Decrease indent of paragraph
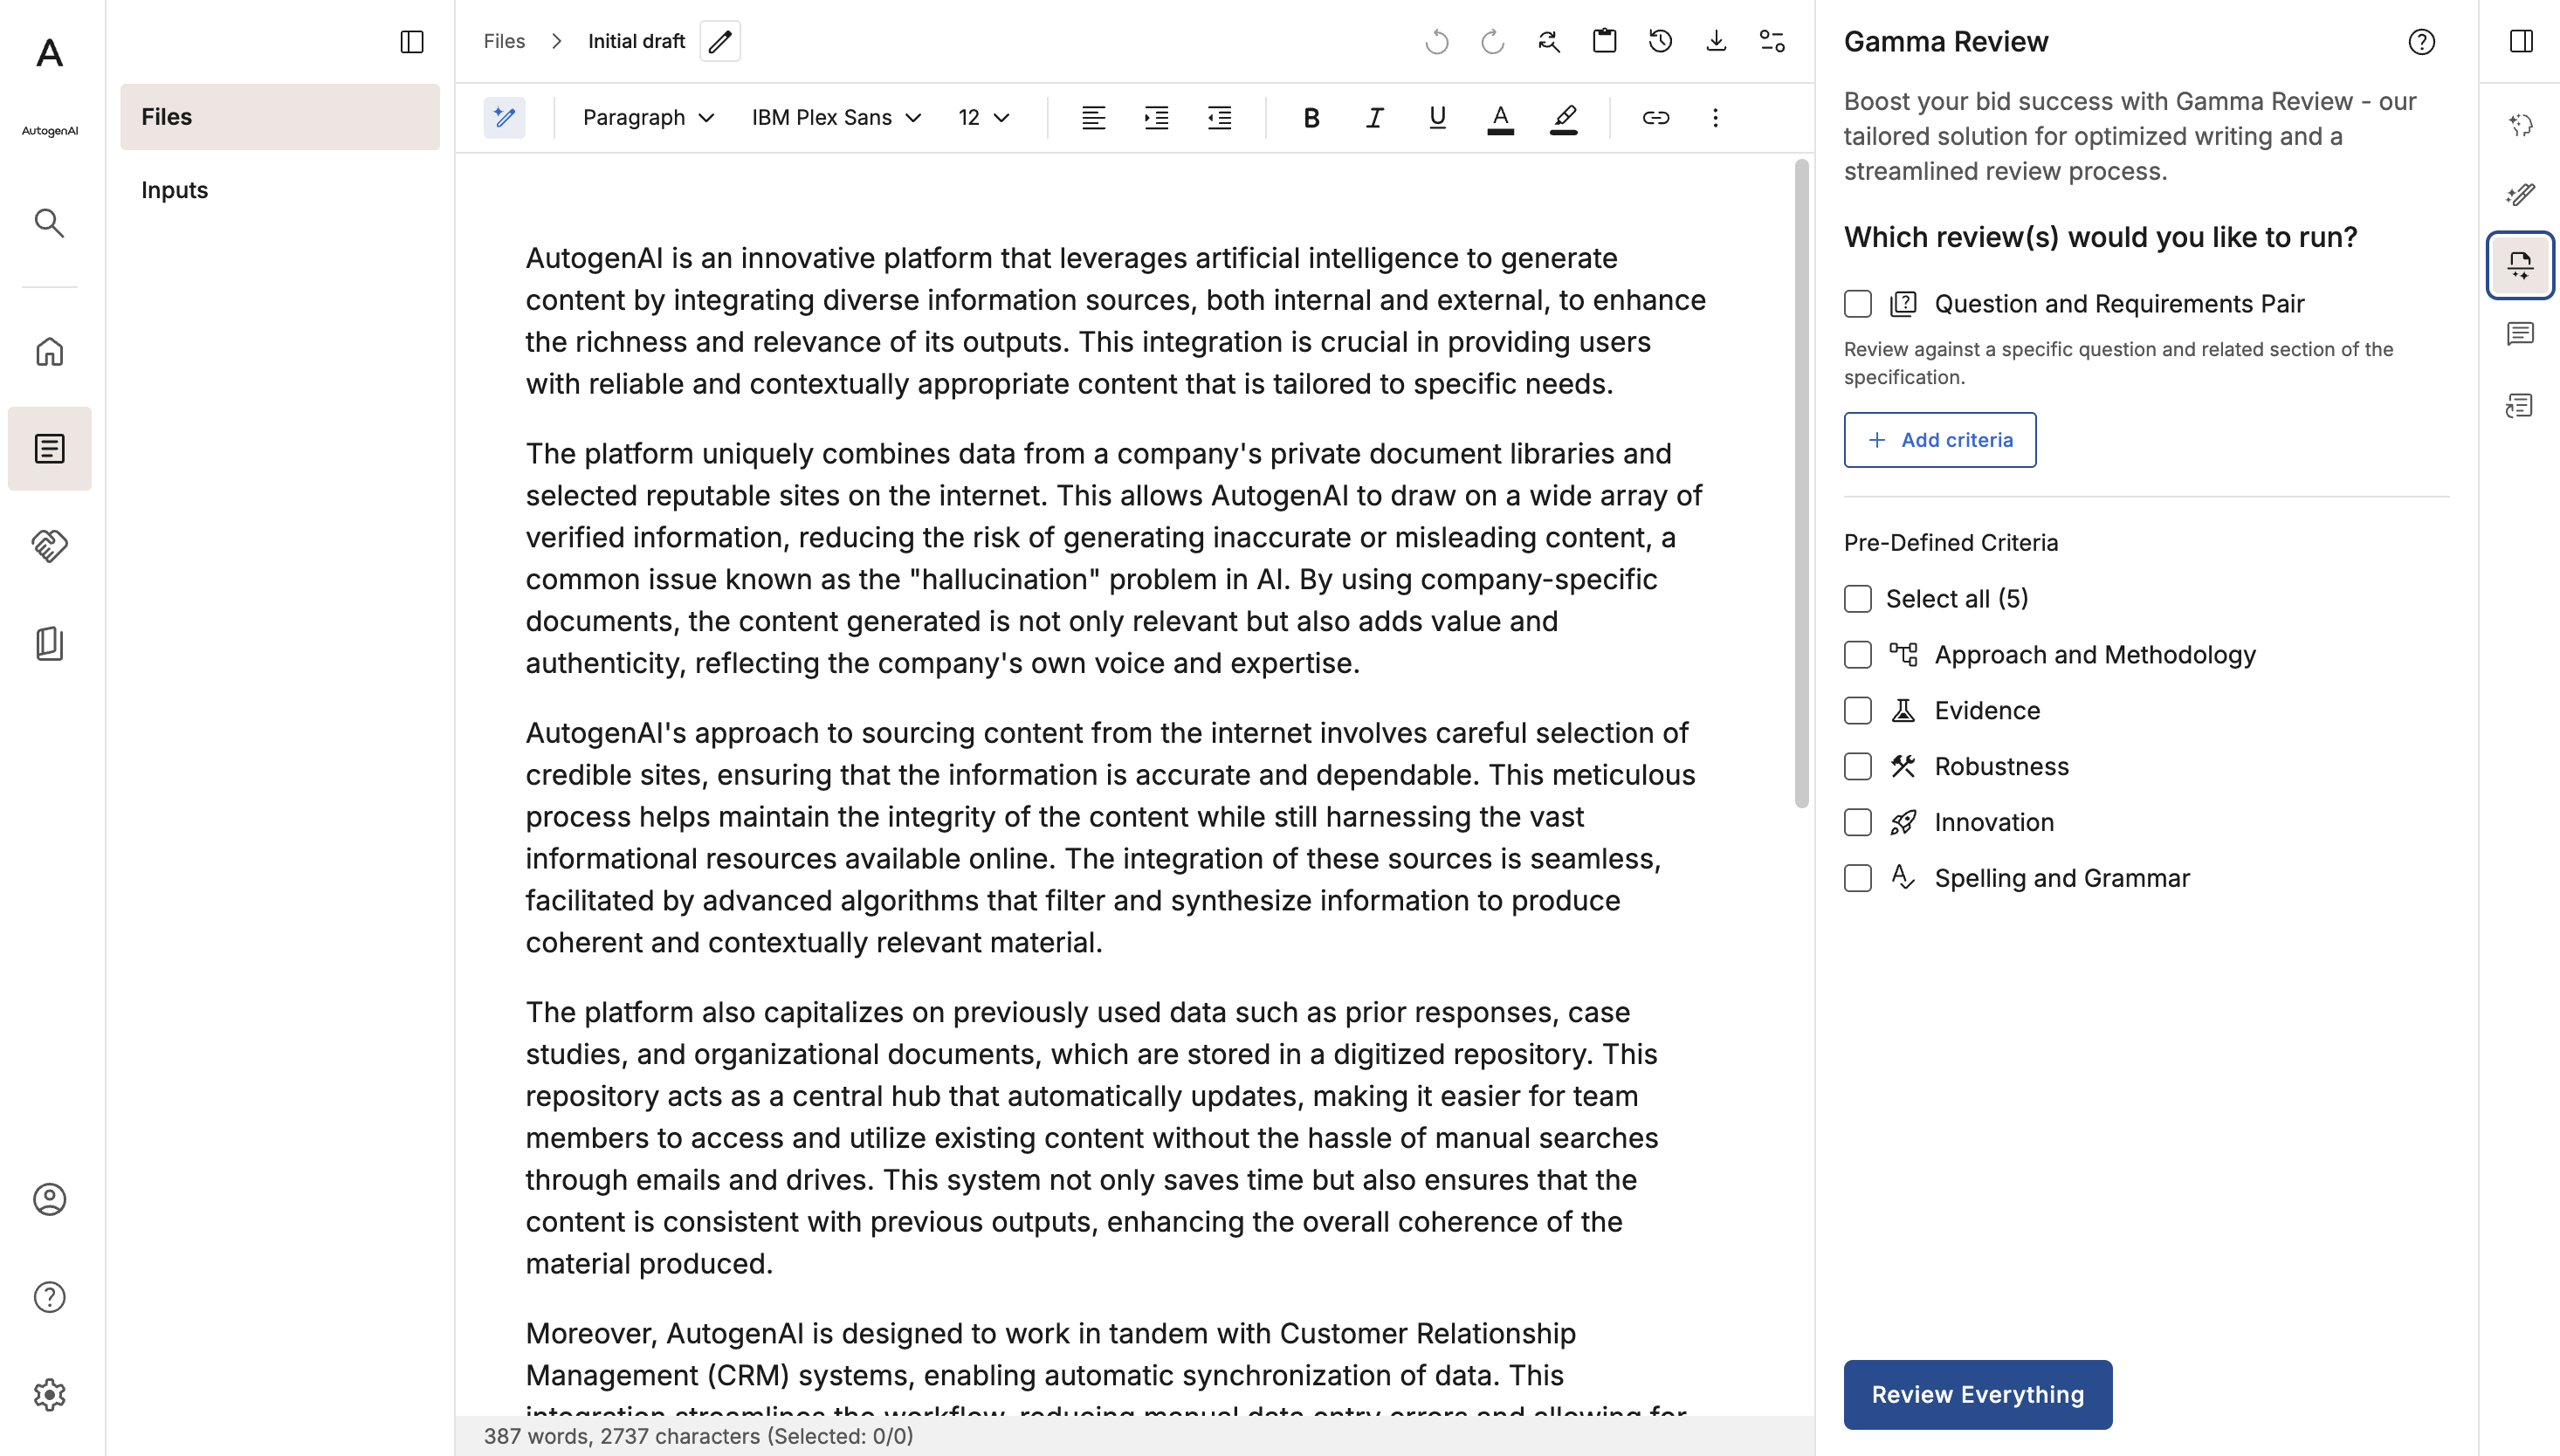 click(x=1220, y=117)
